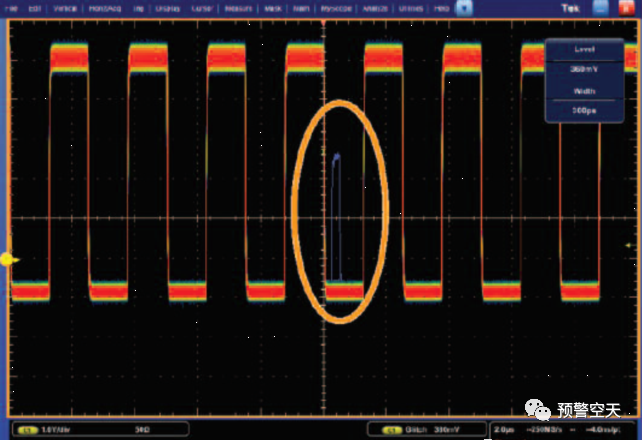Open the Display menu
This screenshot has height=440, width=642.
[x=167, y=8]
